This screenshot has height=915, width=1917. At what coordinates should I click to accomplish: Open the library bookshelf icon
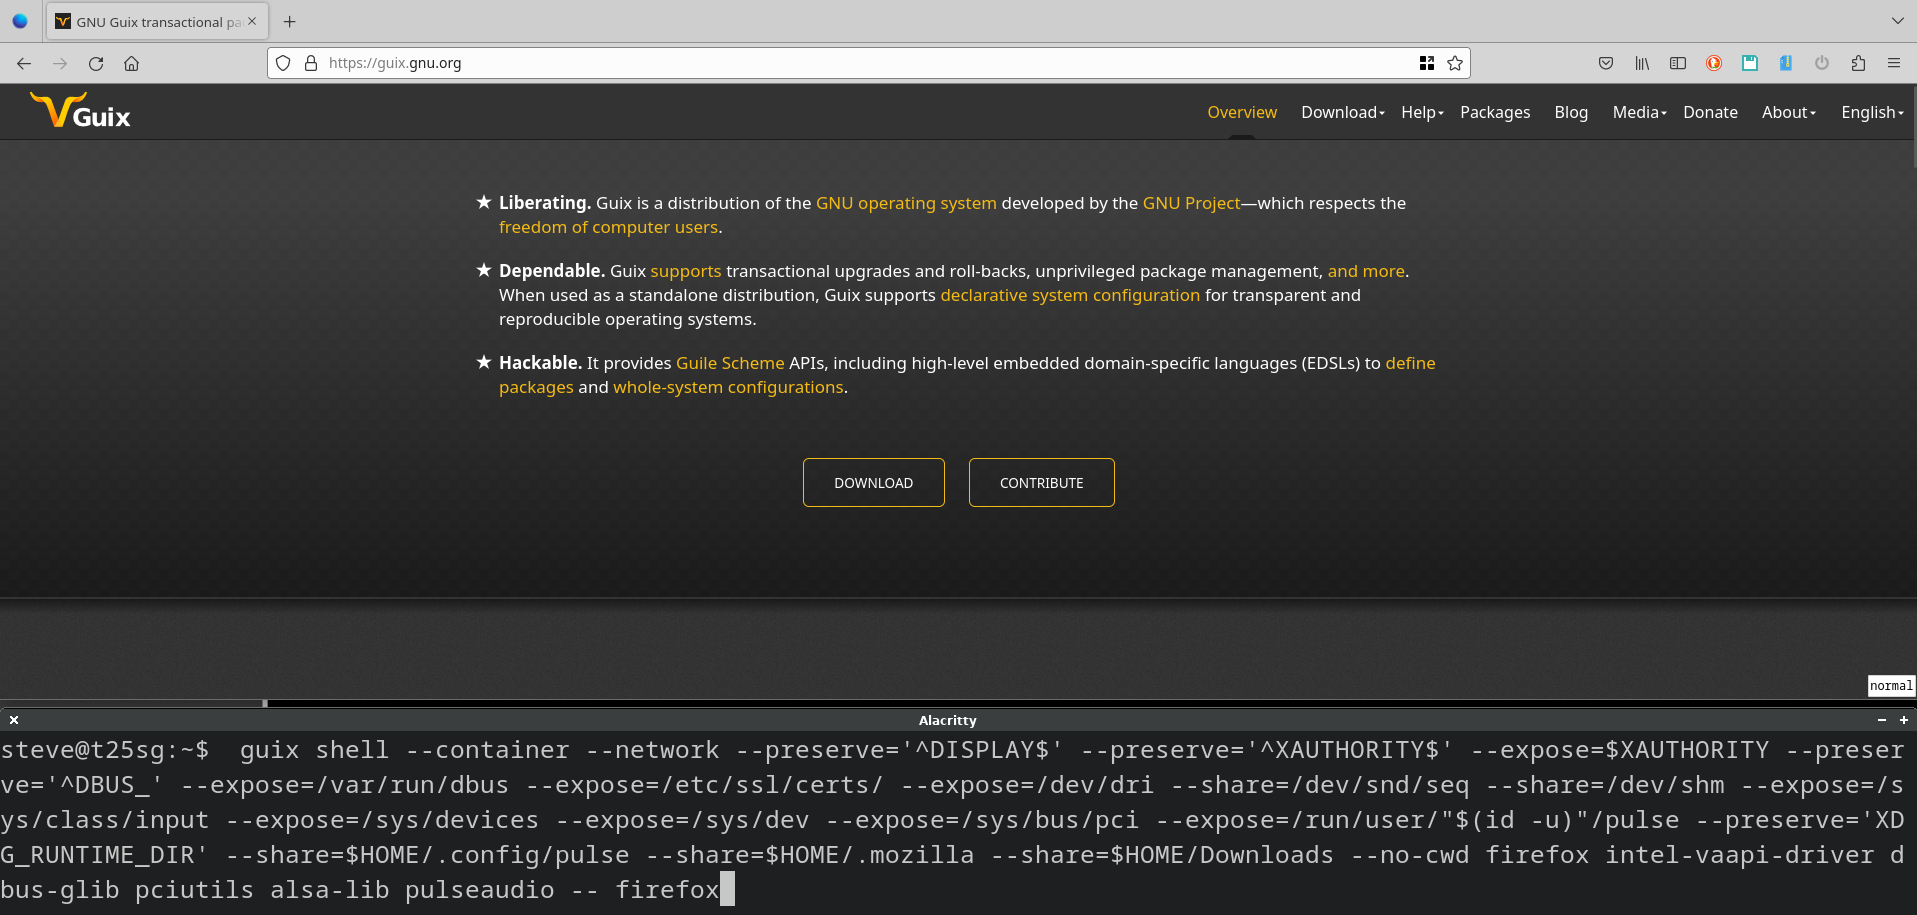coord(1642,63)
